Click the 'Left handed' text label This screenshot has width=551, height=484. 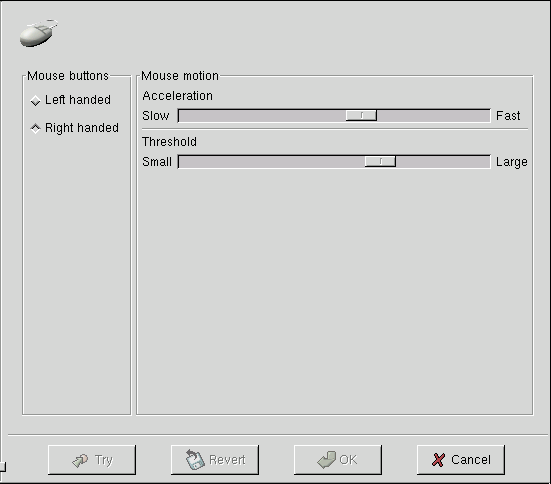pyautogui.click(x=78, y=100)
